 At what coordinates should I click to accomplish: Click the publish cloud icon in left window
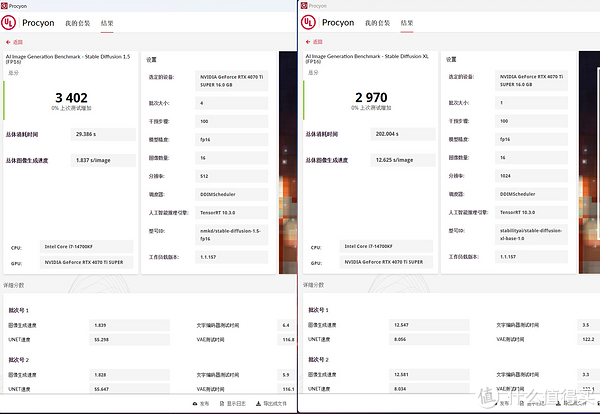click(x=194, y=403)
